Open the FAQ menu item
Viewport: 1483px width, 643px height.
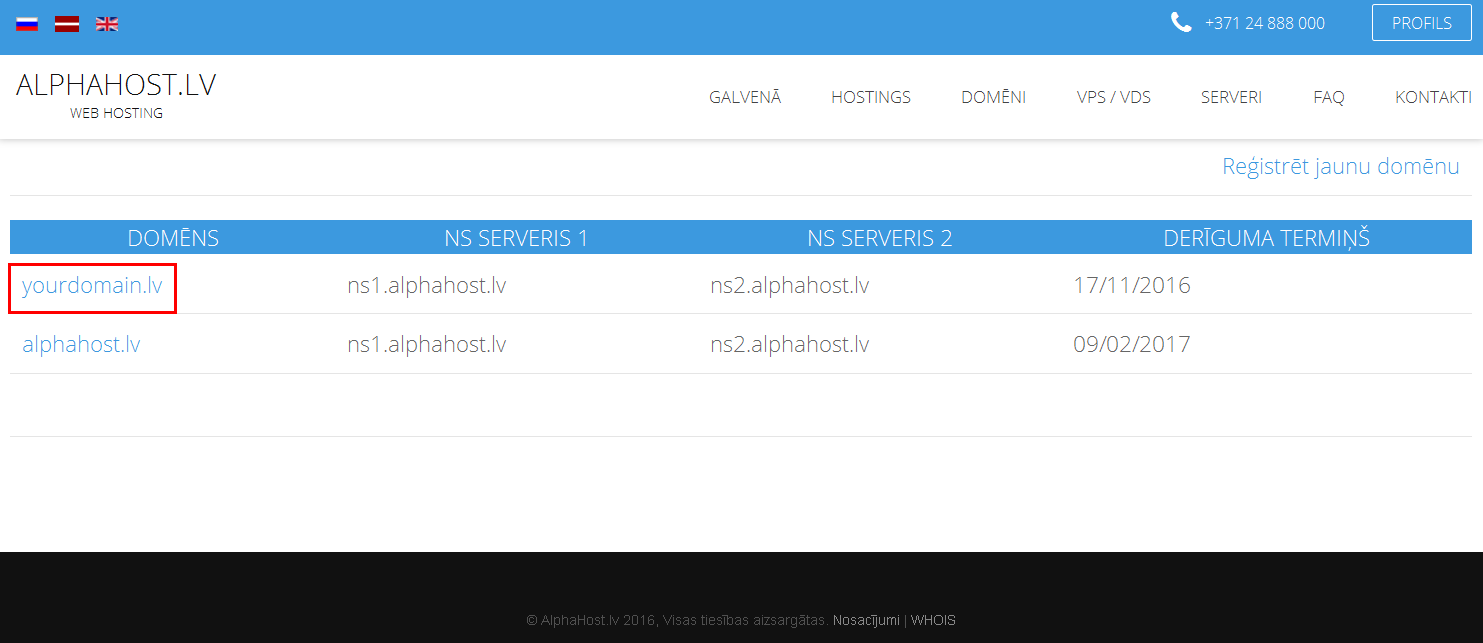[1329, 97]
